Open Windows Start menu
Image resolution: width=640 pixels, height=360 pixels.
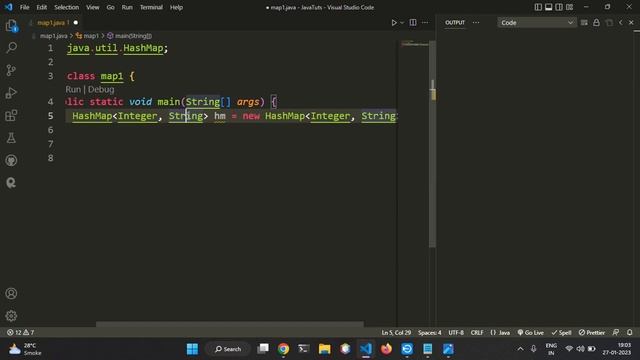192,349
